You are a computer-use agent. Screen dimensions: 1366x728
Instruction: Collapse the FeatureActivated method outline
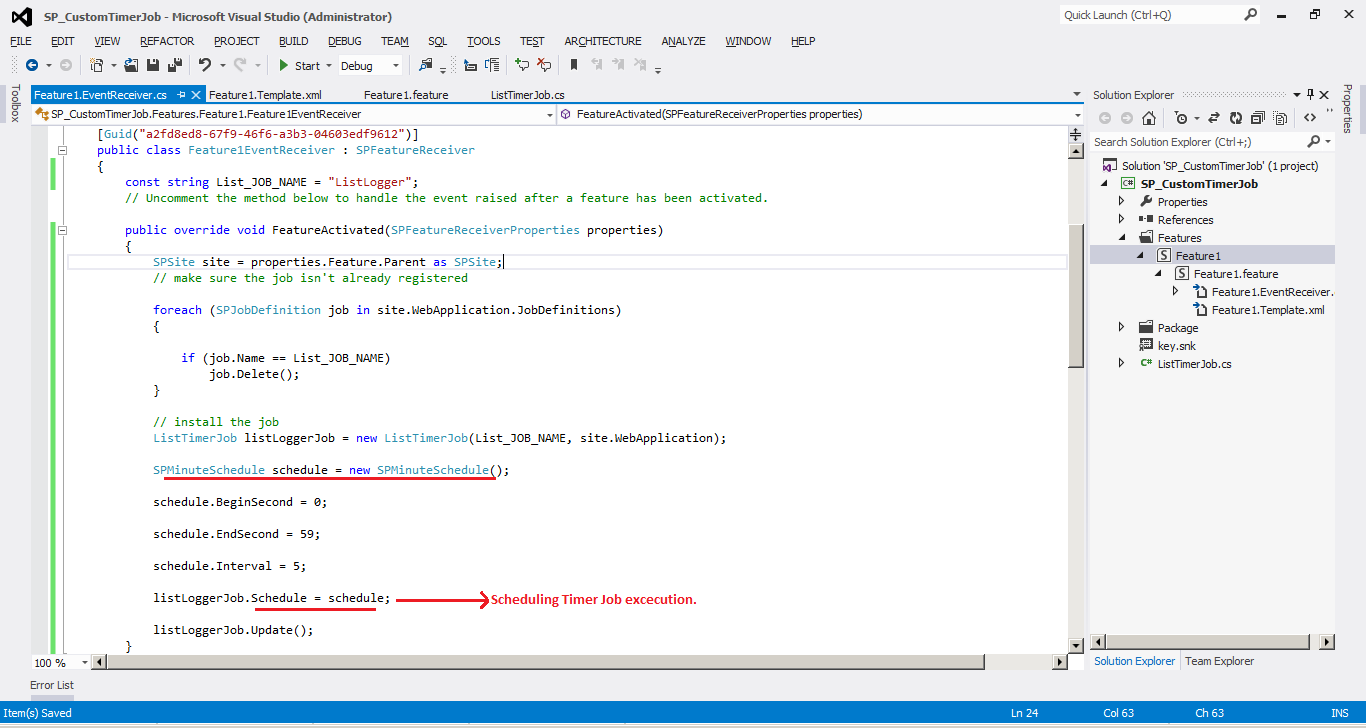pos(61,230)
